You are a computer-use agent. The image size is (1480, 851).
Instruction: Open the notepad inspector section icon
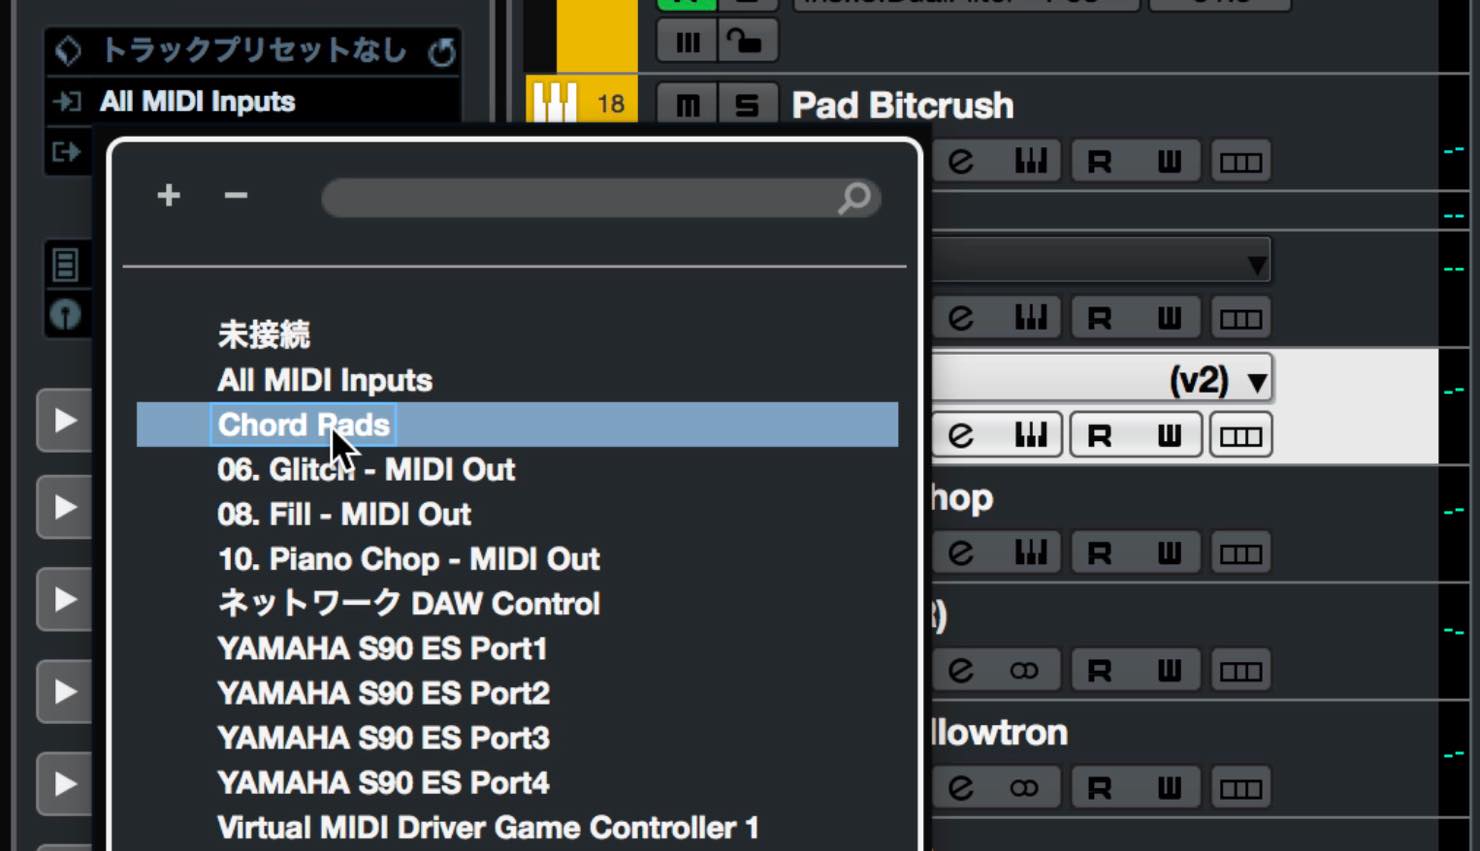tap(65, 265)
